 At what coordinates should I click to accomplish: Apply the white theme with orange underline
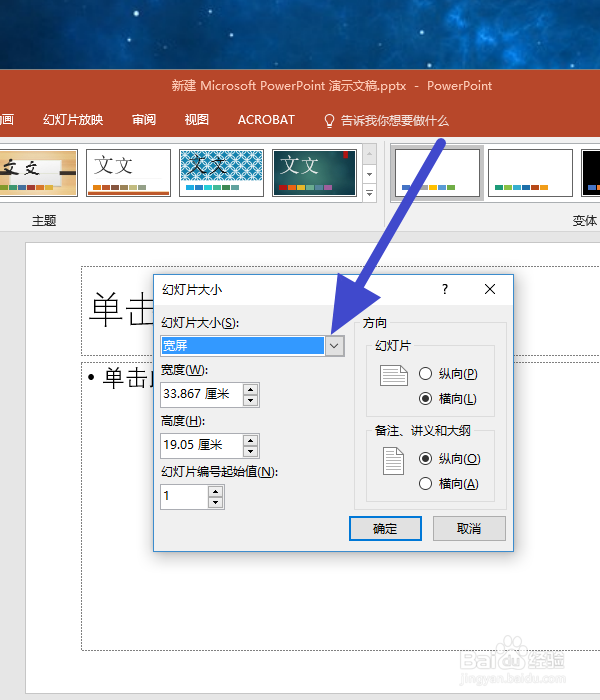129,173
